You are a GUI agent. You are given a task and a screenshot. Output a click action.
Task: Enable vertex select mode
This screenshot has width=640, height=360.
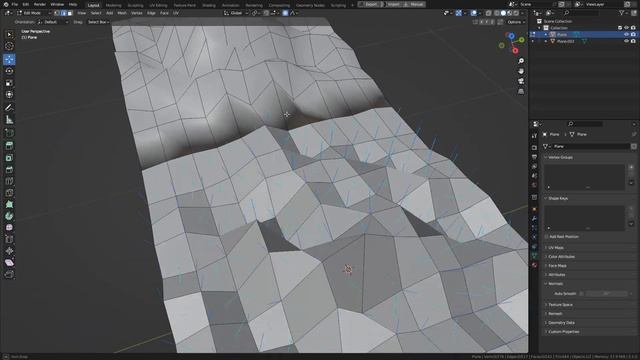tap(57, 13)
